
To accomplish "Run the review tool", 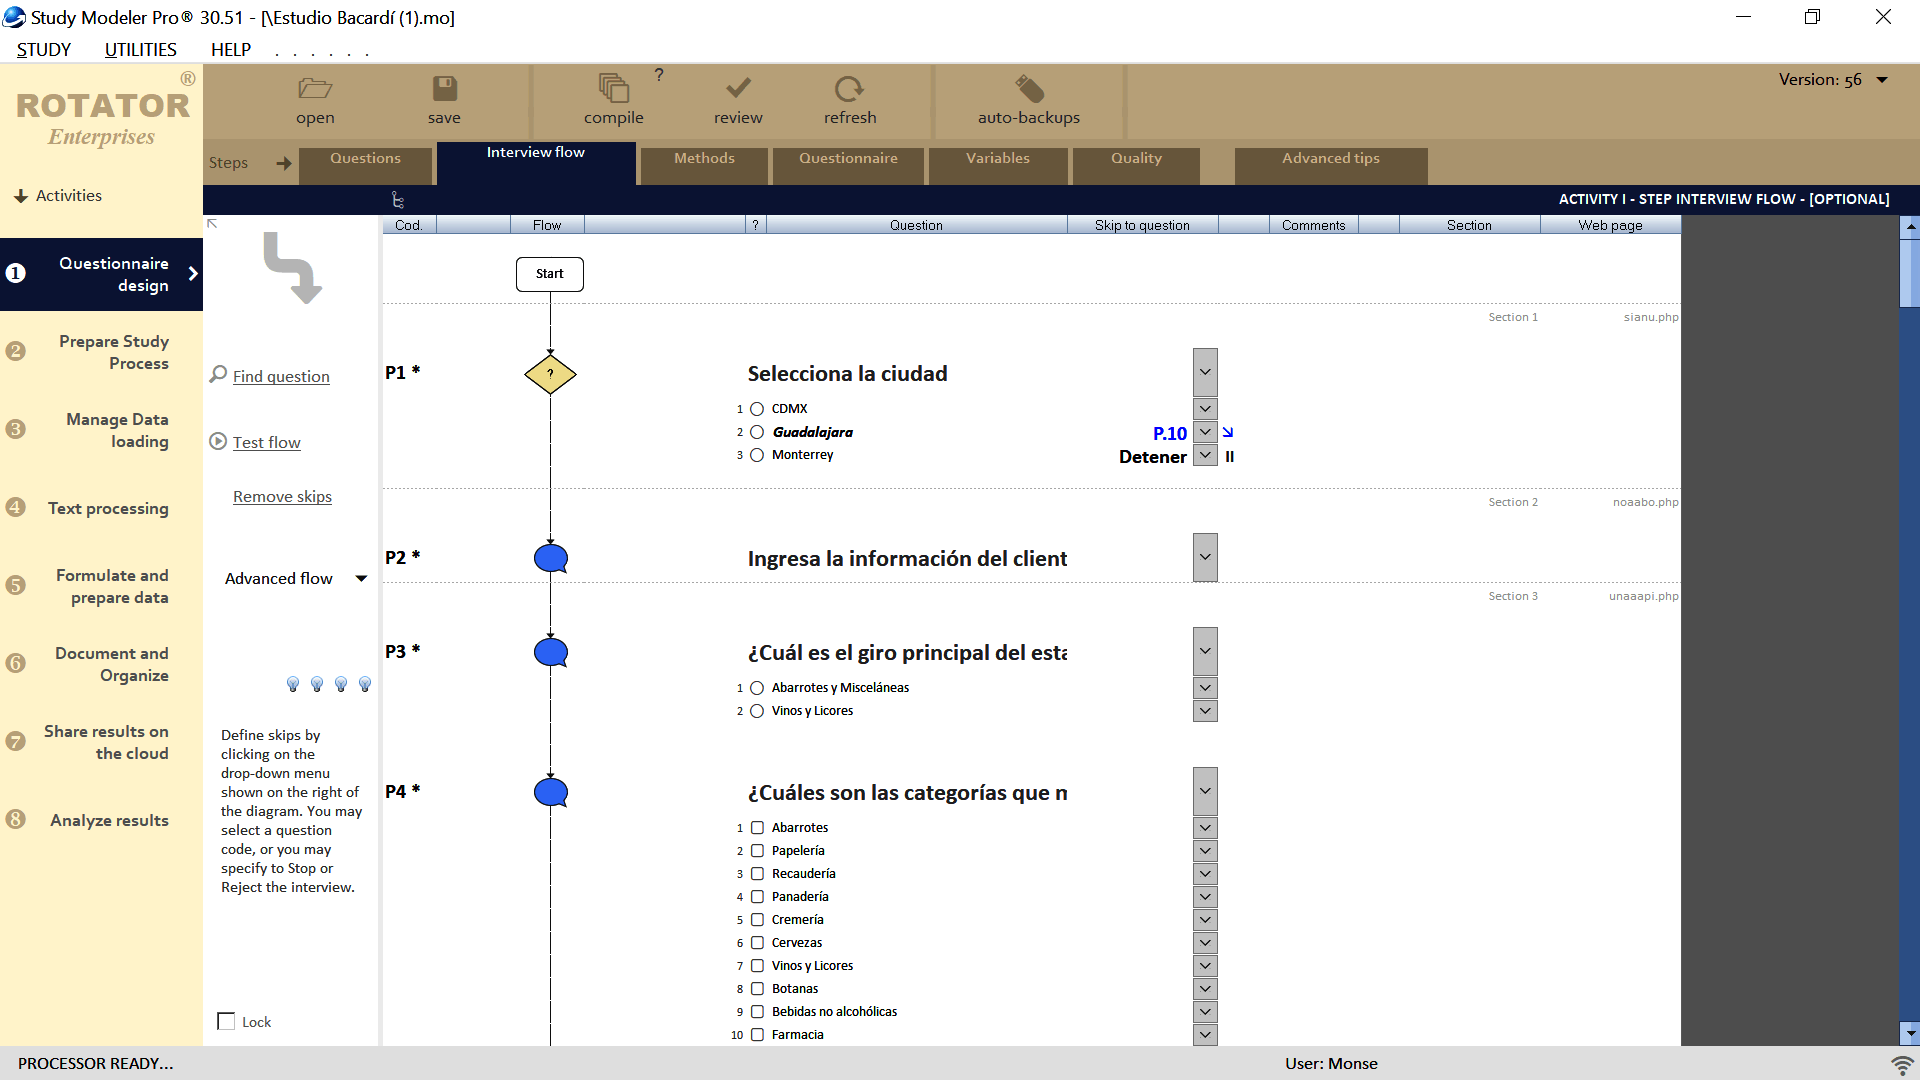I will coord(737,99).
